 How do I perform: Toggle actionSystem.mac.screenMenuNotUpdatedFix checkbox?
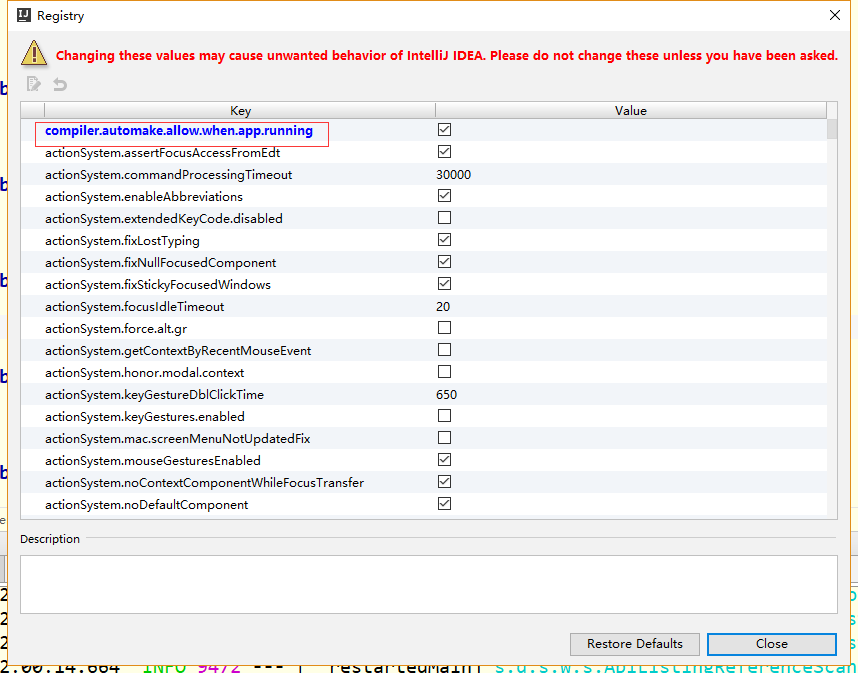tap(444, 438)
